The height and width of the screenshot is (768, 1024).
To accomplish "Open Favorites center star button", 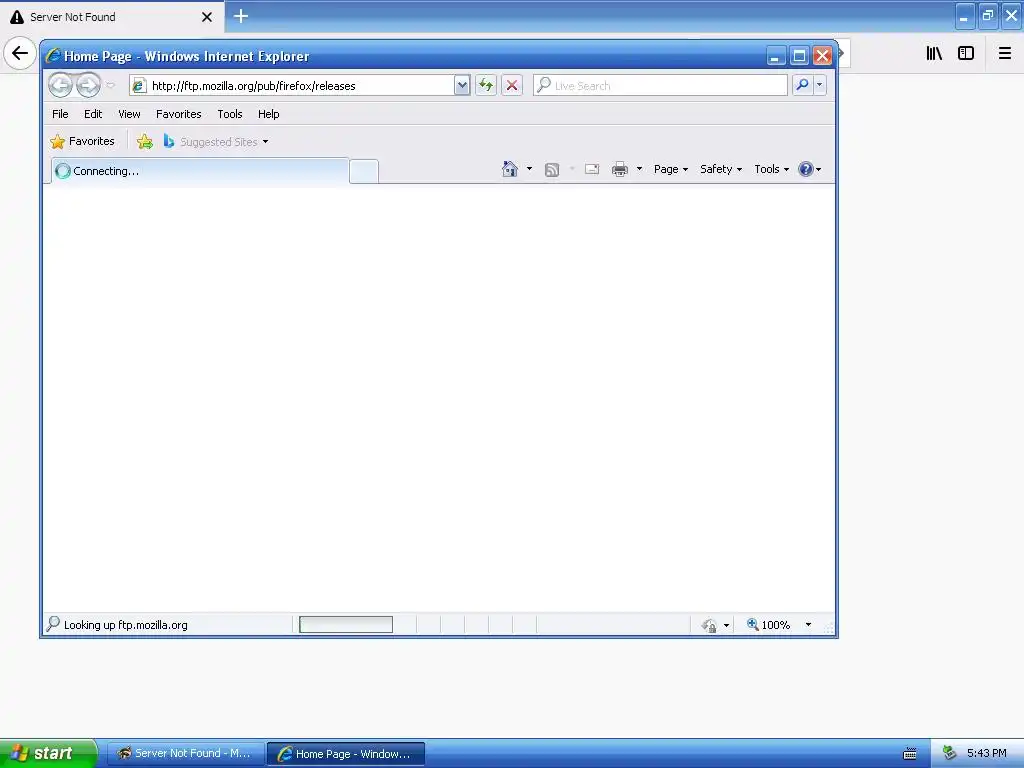I will 82,141.
